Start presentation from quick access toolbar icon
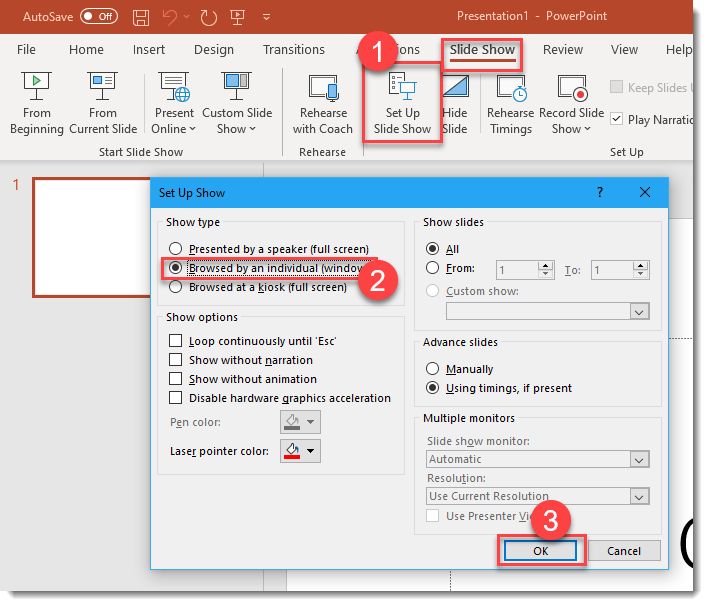Screen dimensions: 708x606 [238, 17]
